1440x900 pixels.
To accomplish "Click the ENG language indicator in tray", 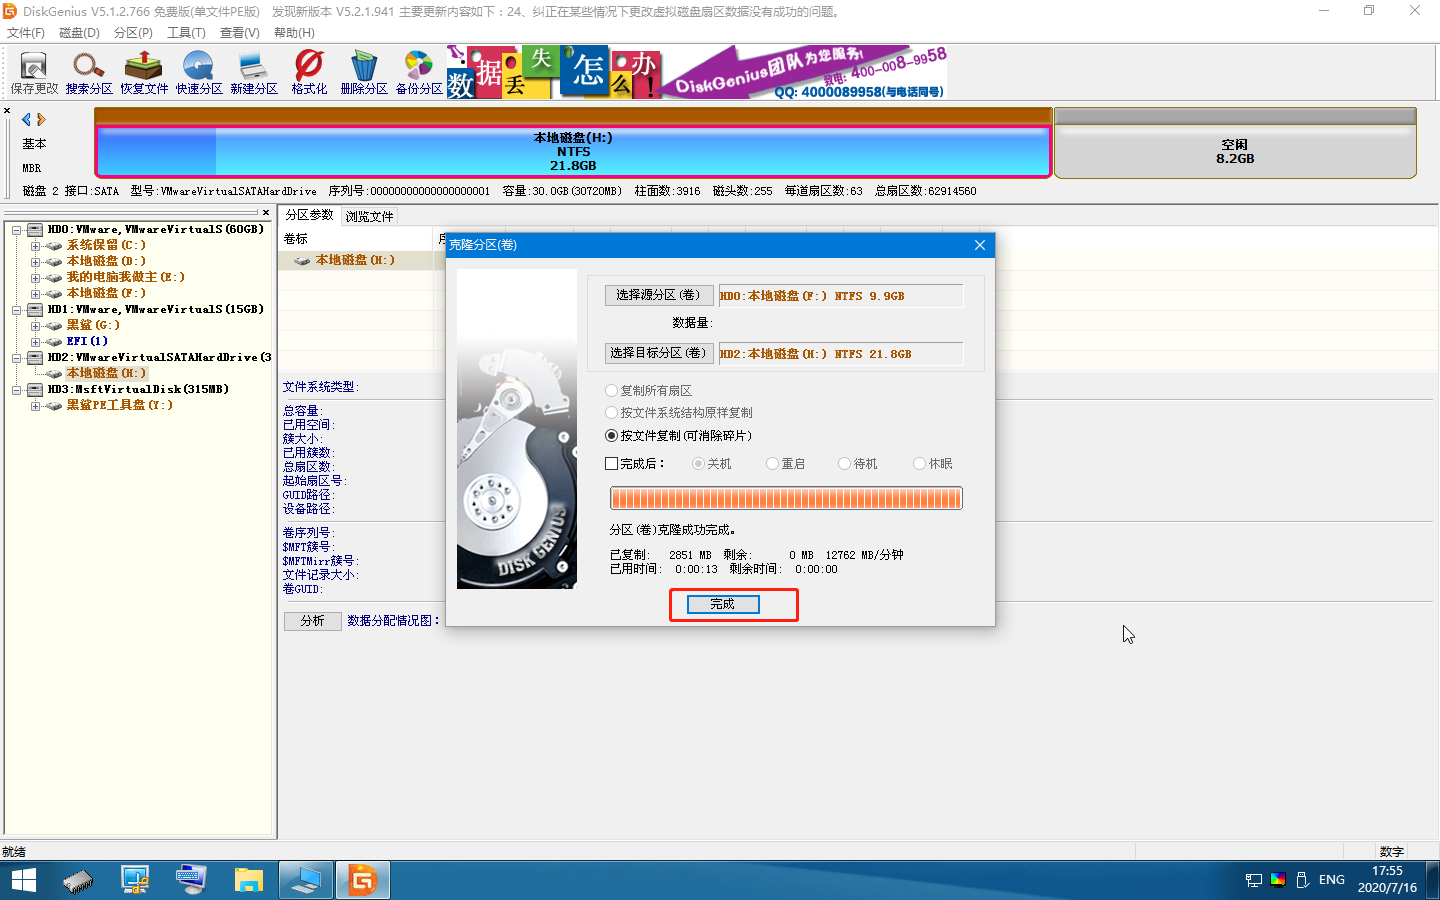I will pos(1331,880).
